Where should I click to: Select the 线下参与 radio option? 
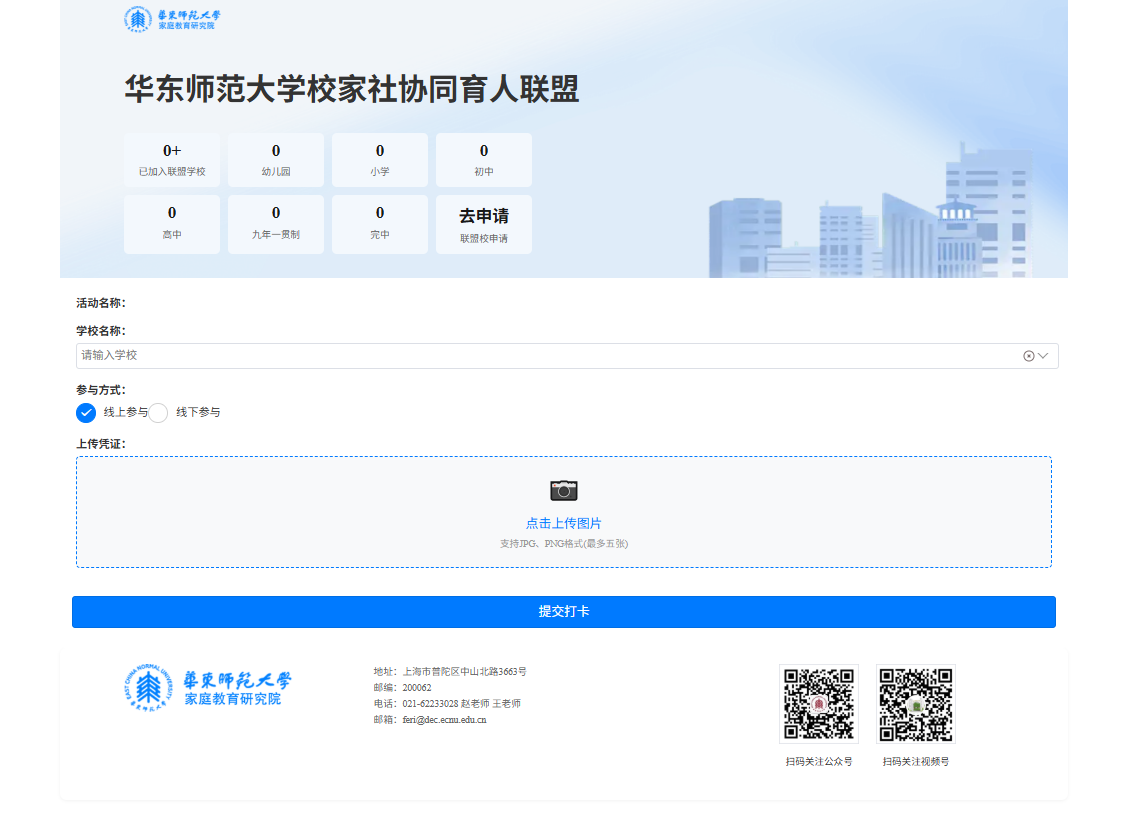(159, 413)
